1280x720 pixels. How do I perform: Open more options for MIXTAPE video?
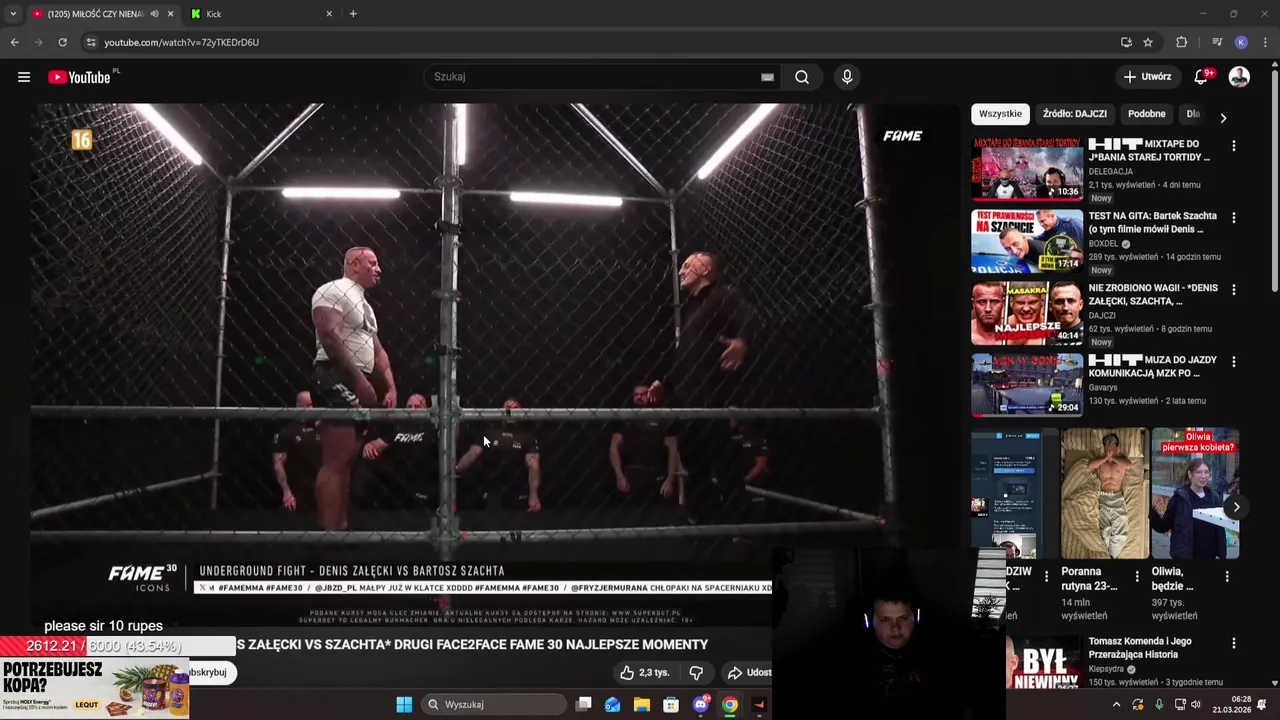click(1233, 146)
